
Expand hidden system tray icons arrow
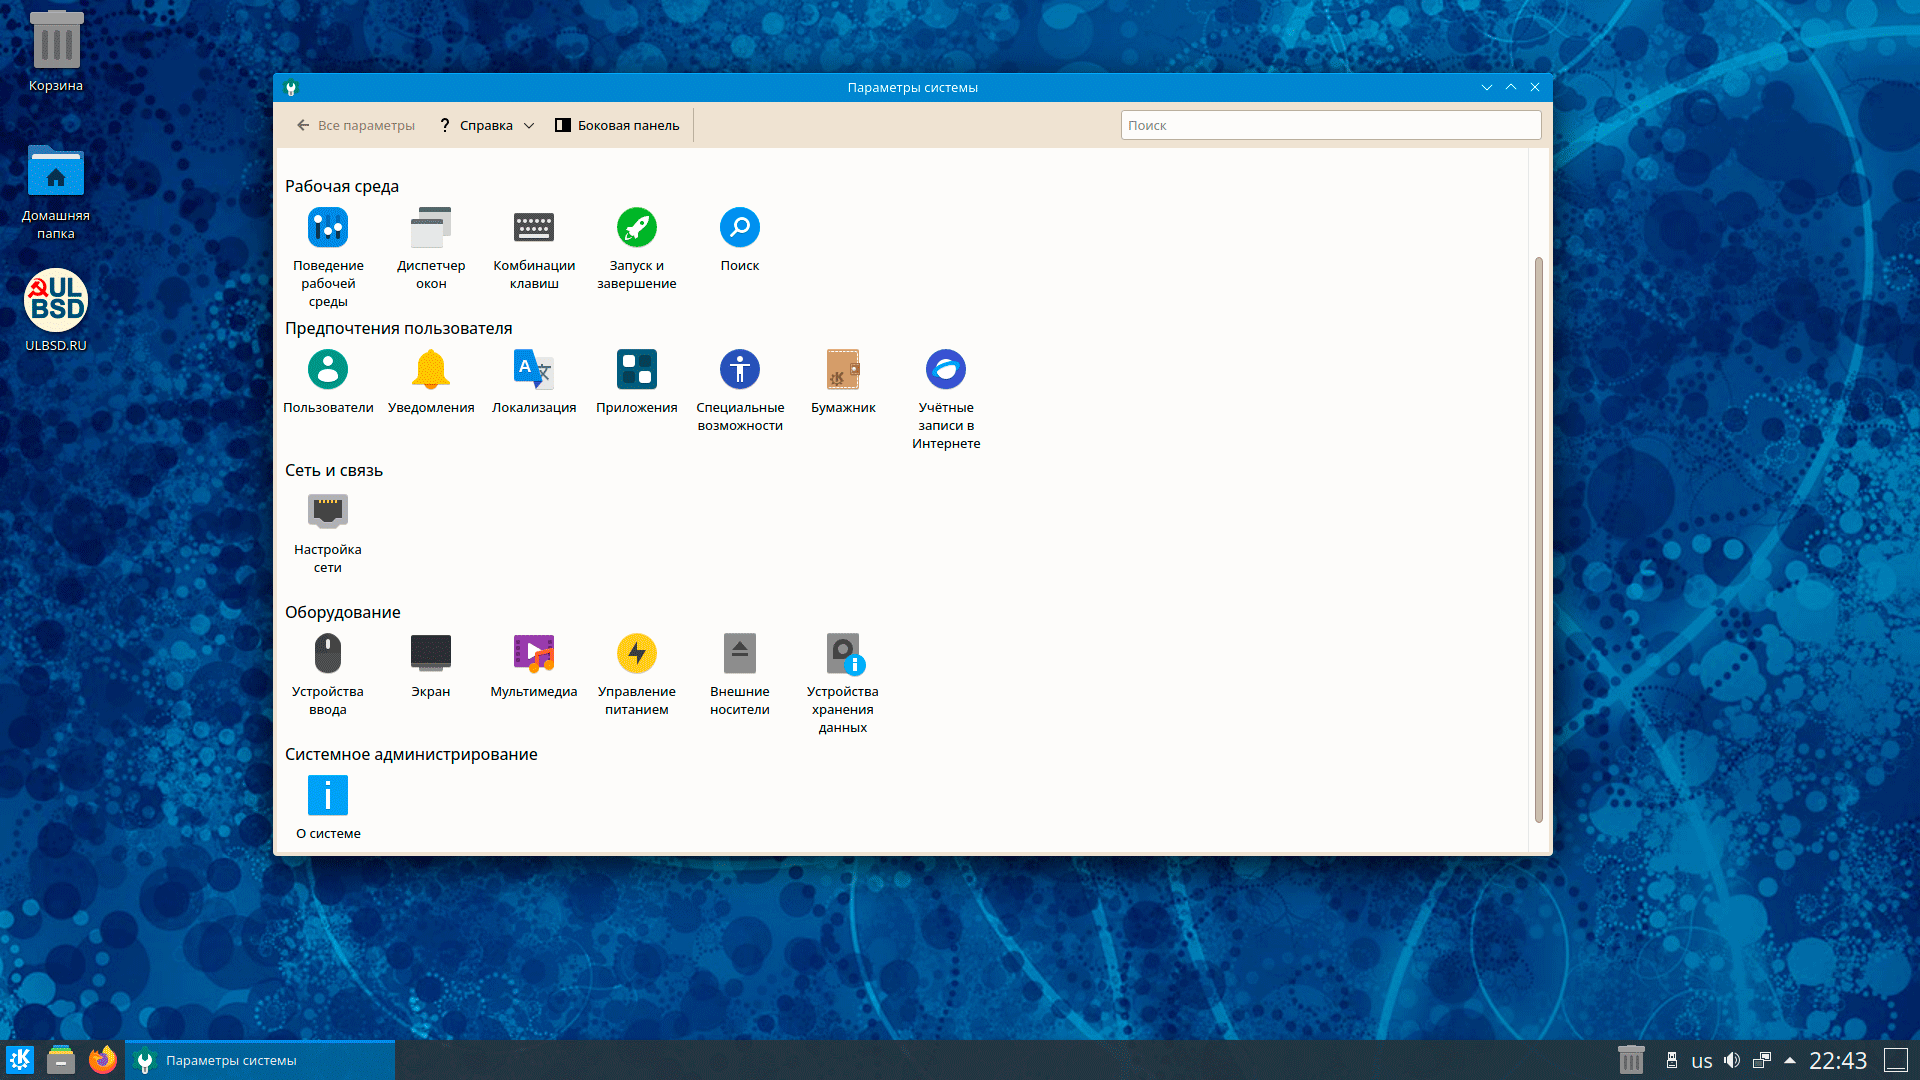(x=1790, y=1061)
